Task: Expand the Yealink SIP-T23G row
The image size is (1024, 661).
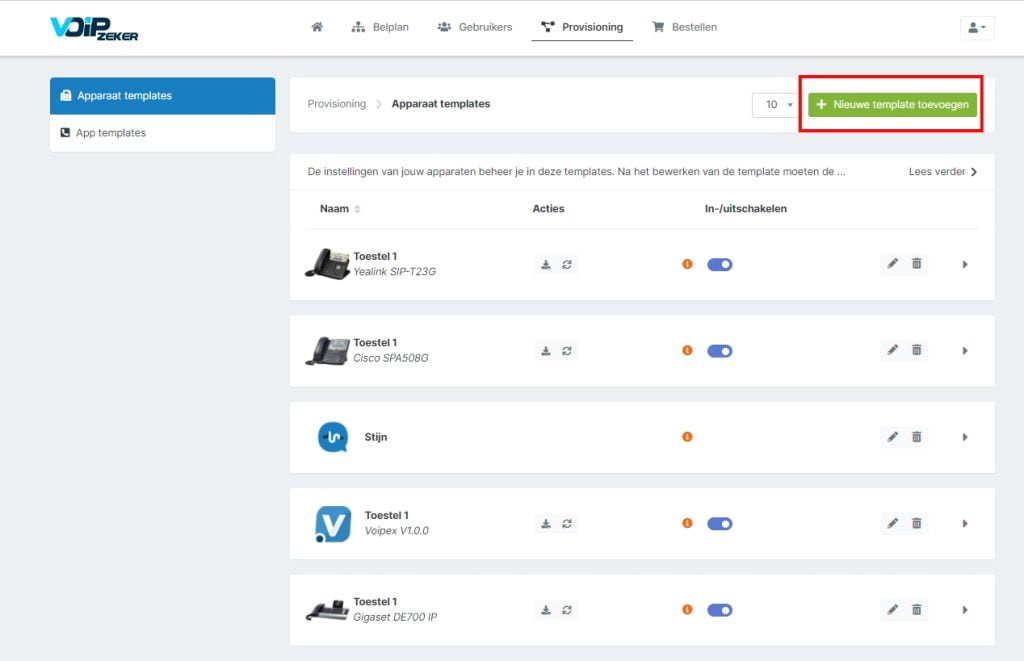Action: [x=965, y=265]
